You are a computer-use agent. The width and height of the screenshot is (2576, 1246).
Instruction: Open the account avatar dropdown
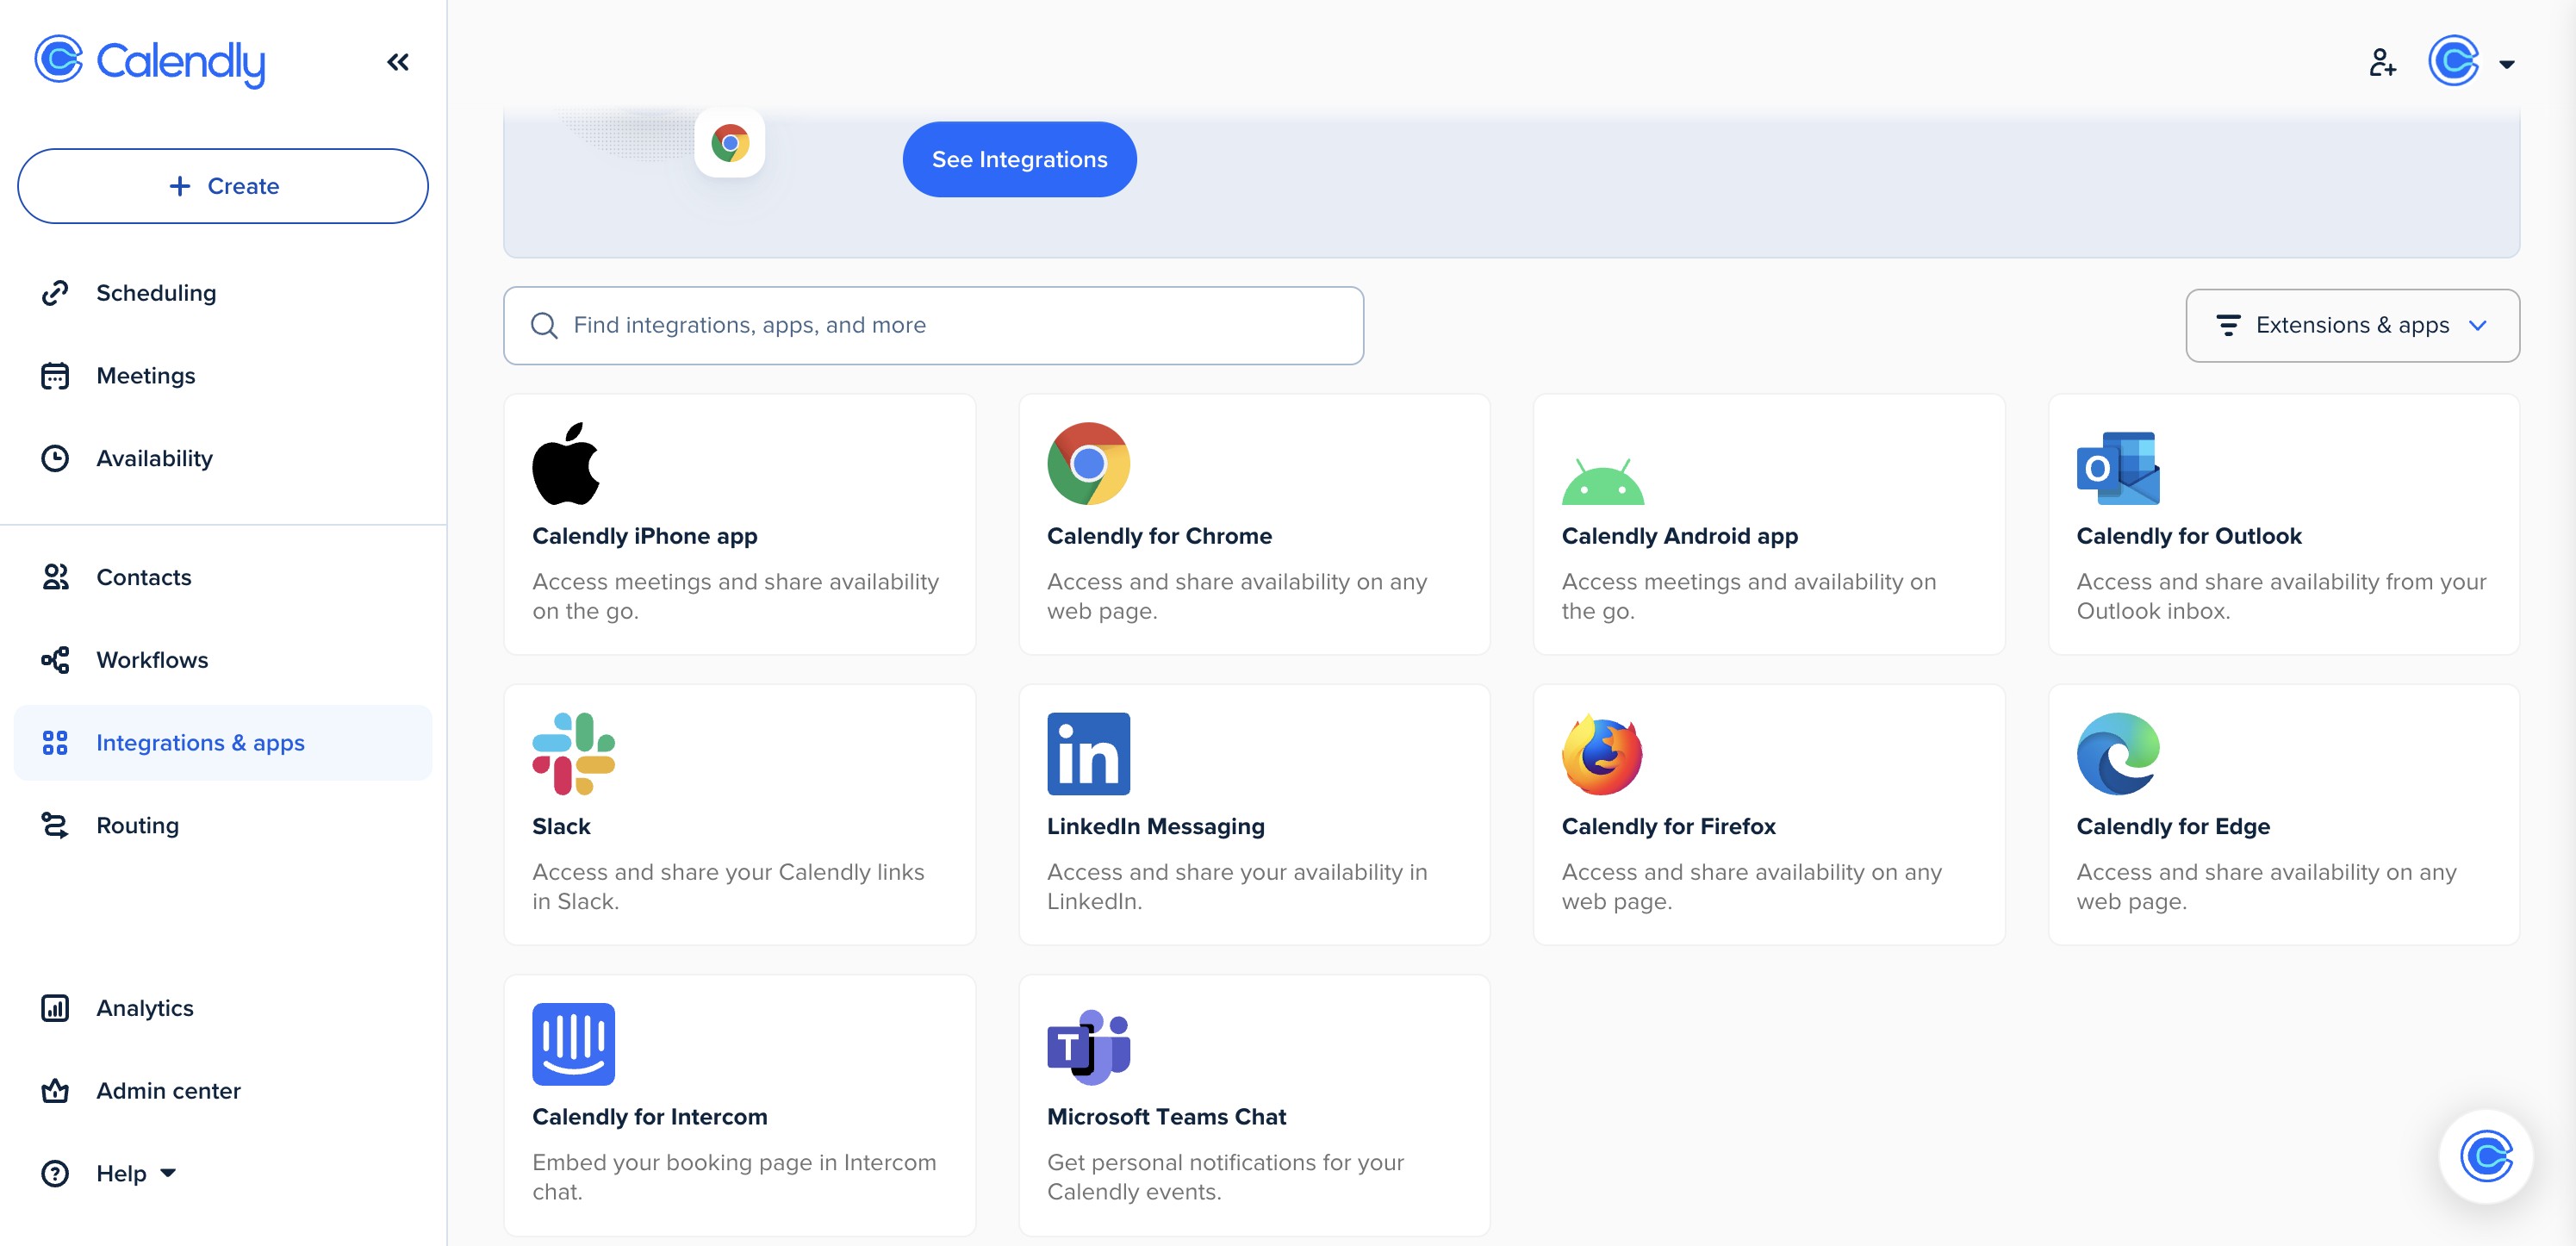2470,63
